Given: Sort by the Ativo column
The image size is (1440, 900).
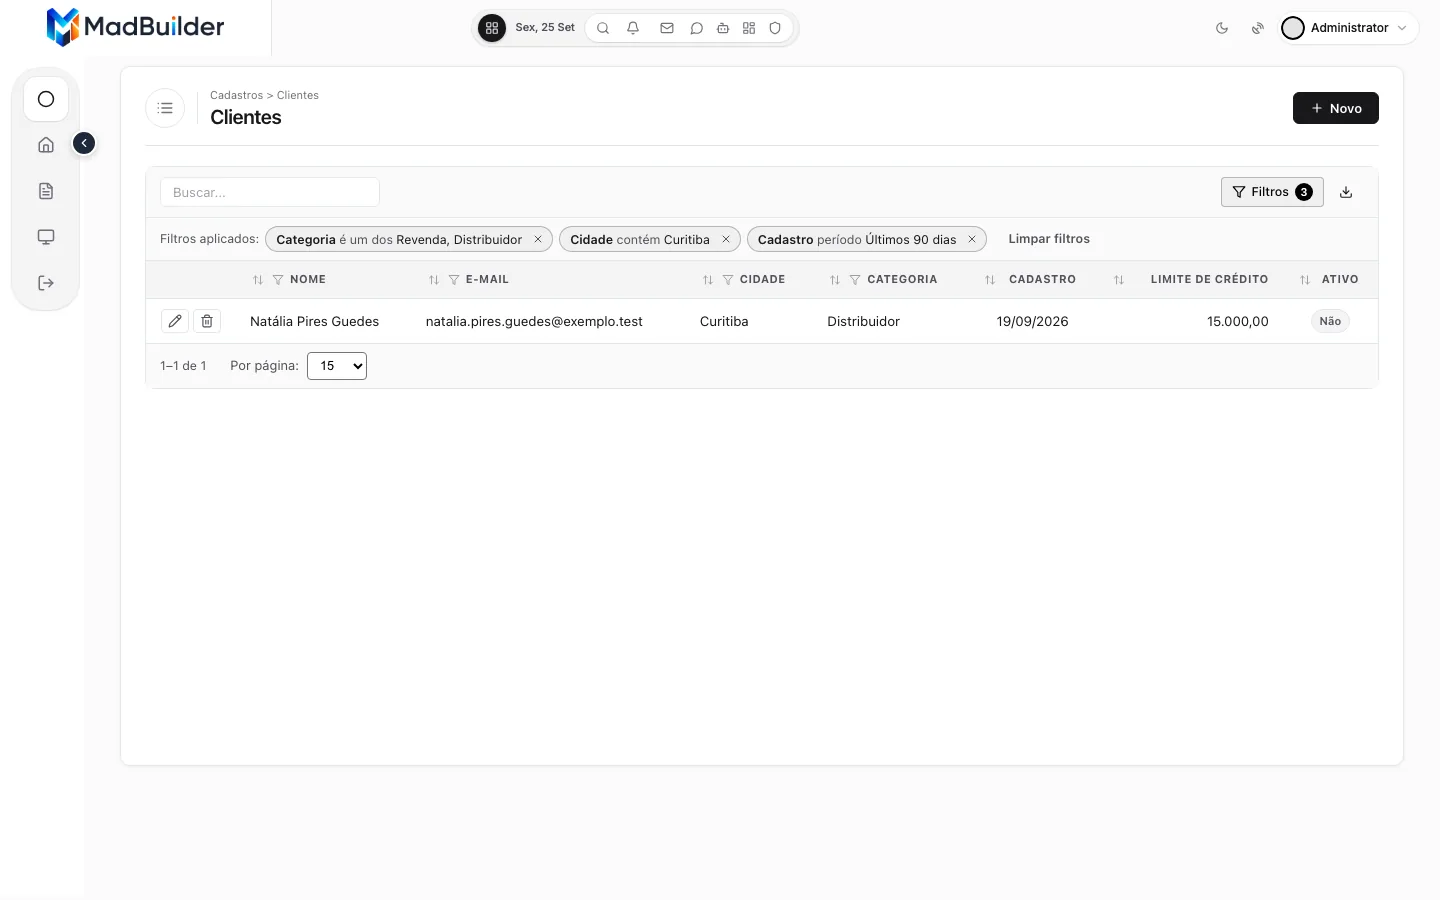Looking at the screenshot, I should tap(1305, 280).
